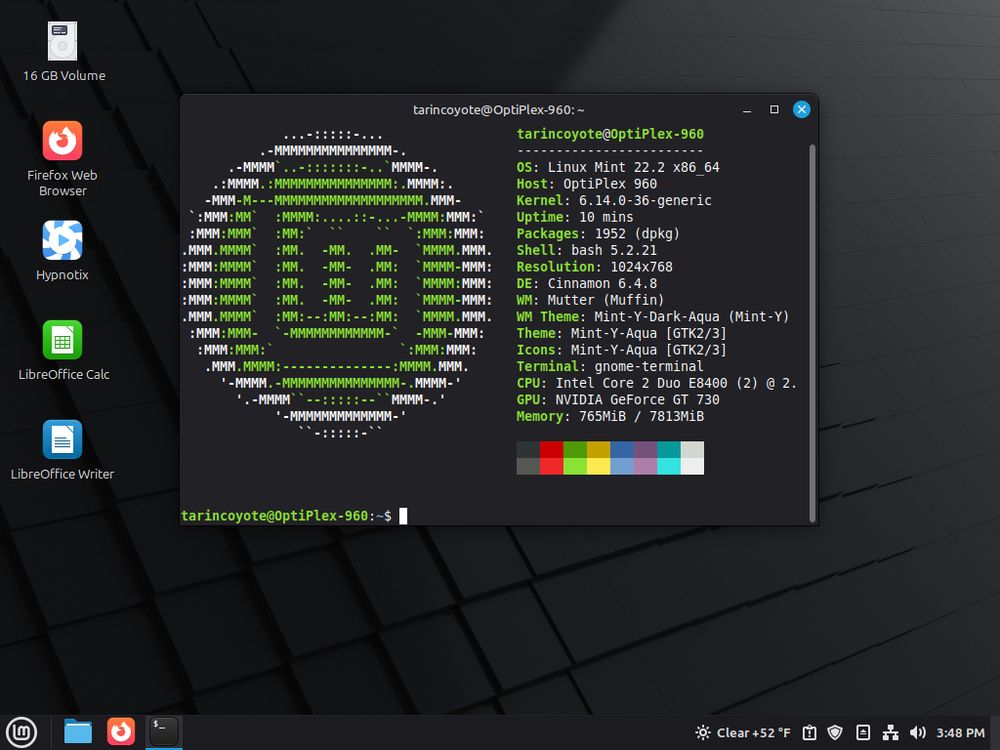Open the Linux Mint start menu

pos(21,732)
